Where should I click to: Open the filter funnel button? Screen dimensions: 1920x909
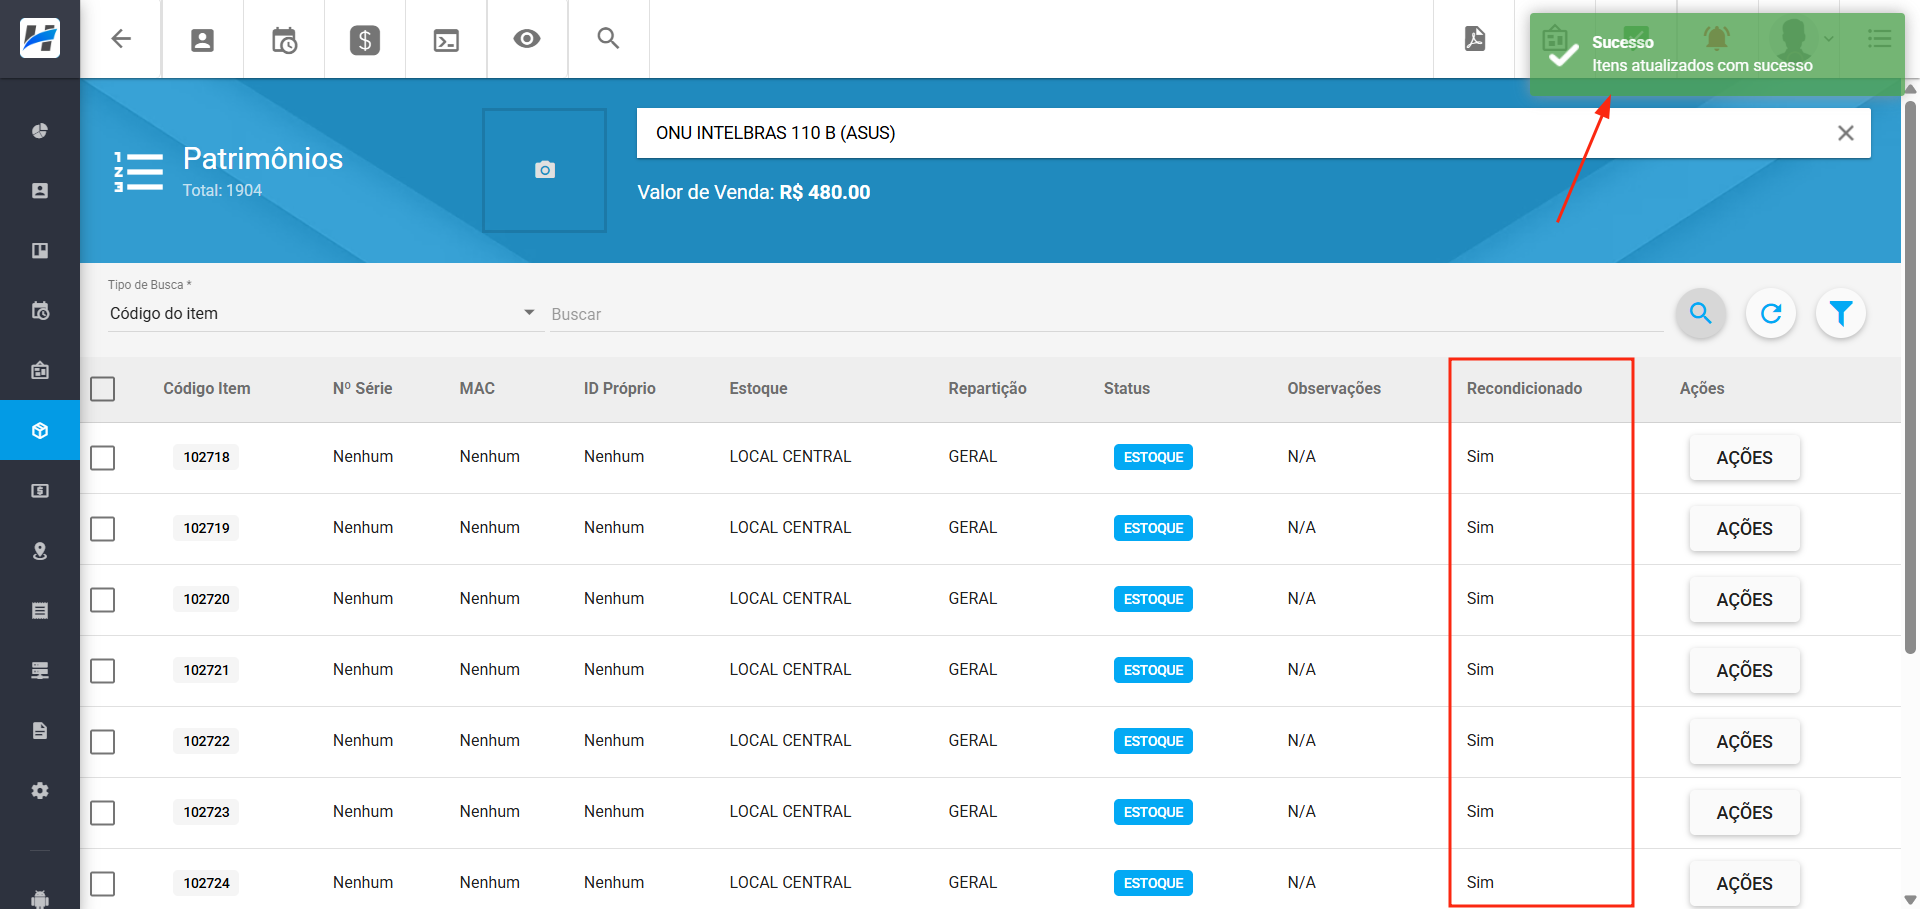pyautogui.click(x=1841, y=314)
